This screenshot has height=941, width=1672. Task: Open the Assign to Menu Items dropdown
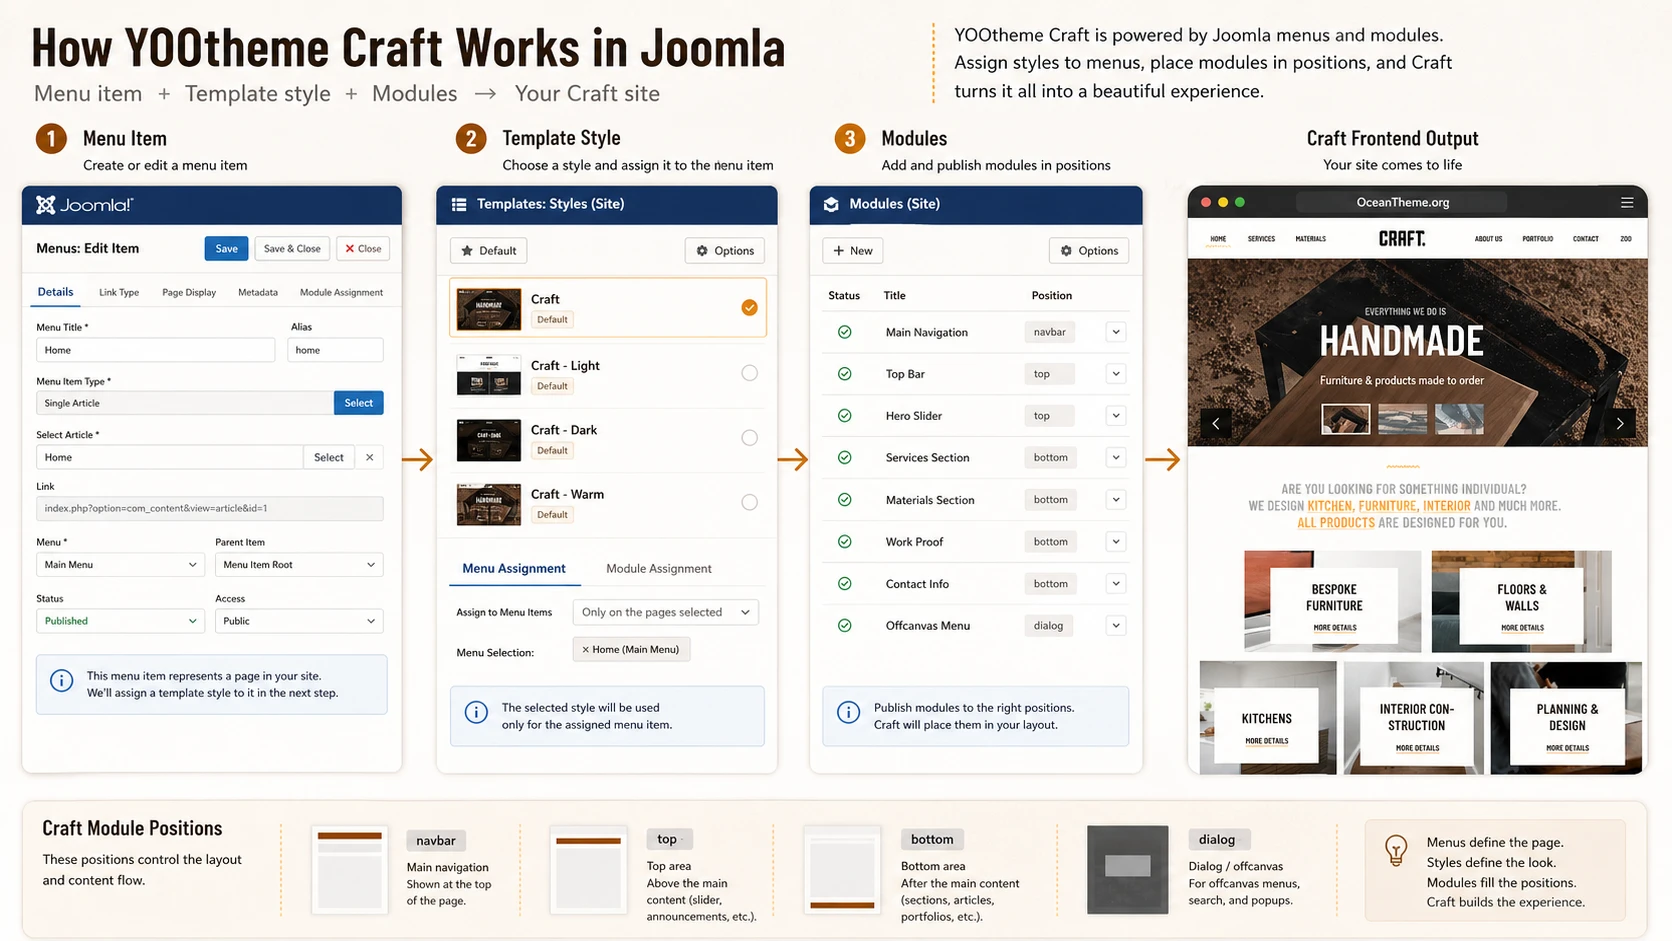[665, 612]
